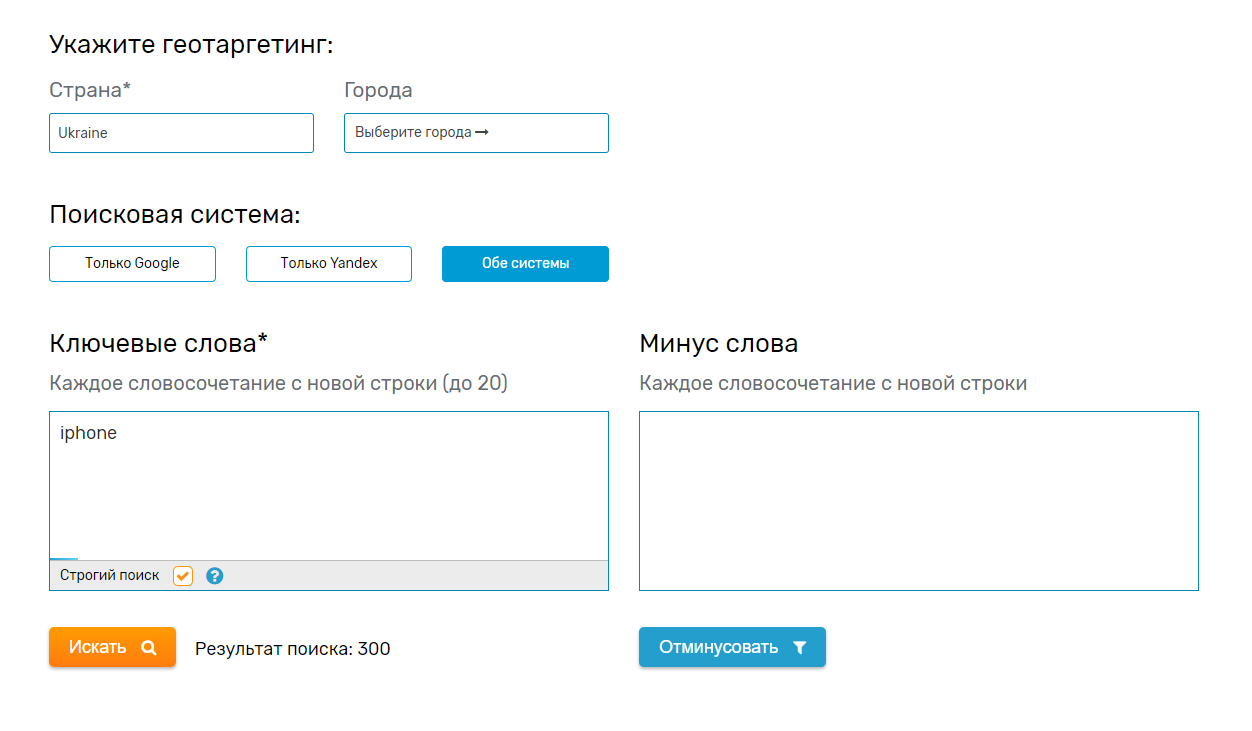This screenshot has width=1252, height=731.
Task: Select Только Google search engine option
Action: click(132, 263)
